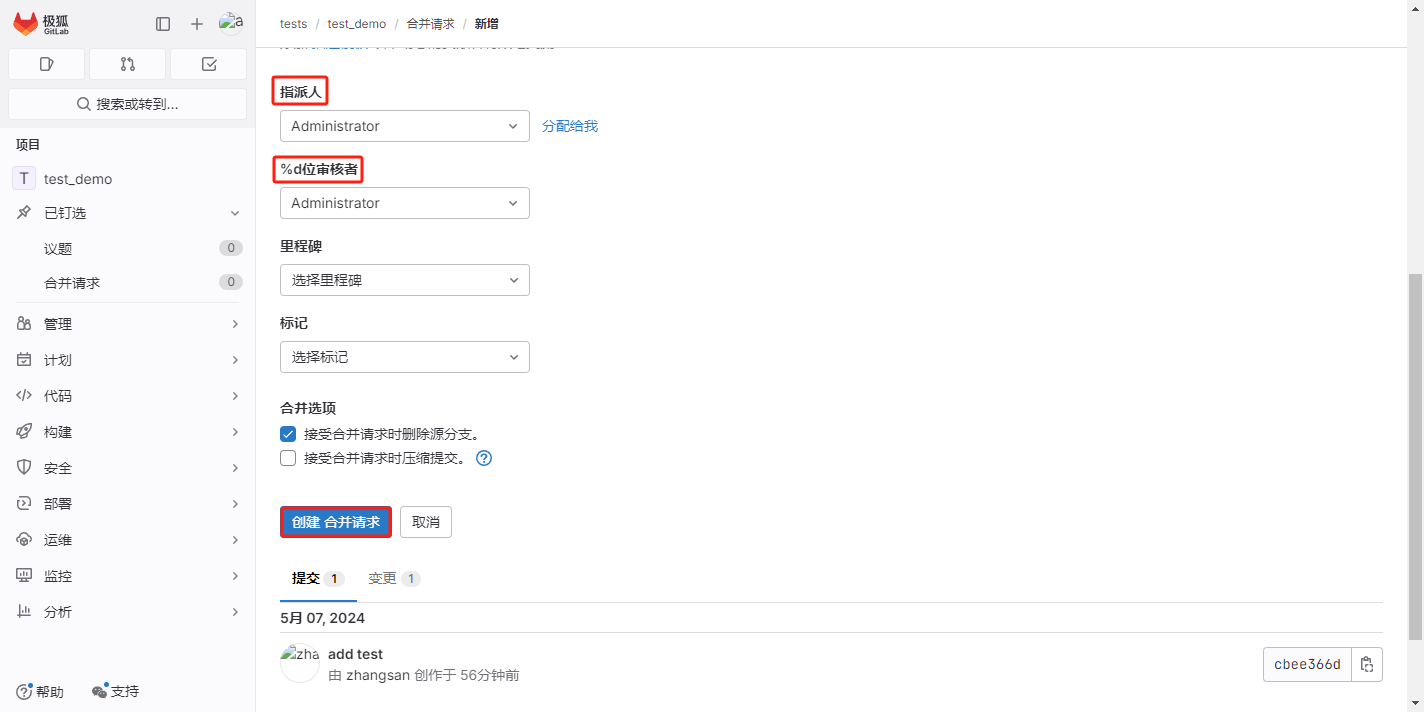Enable squash commits on merge checkbox

(288, 458)
